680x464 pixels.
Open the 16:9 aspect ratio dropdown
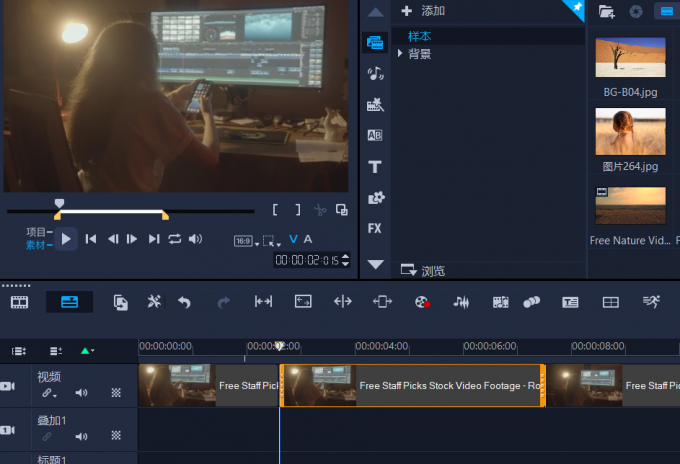pos(246,241)
